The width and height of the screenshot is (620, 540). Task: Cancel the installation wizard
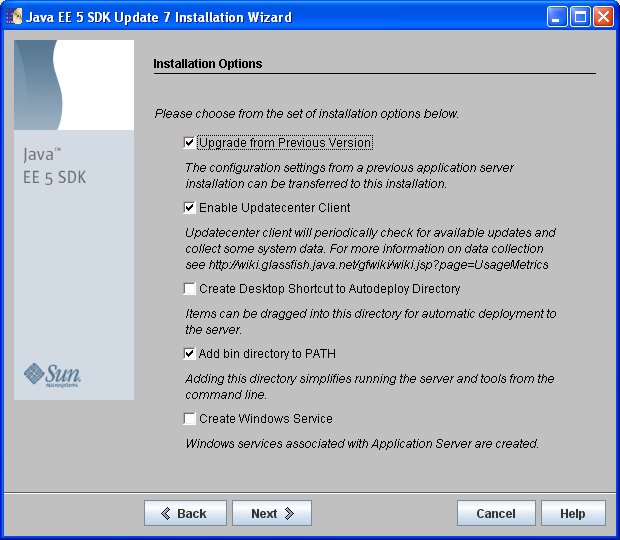click(x=496, y=513)
